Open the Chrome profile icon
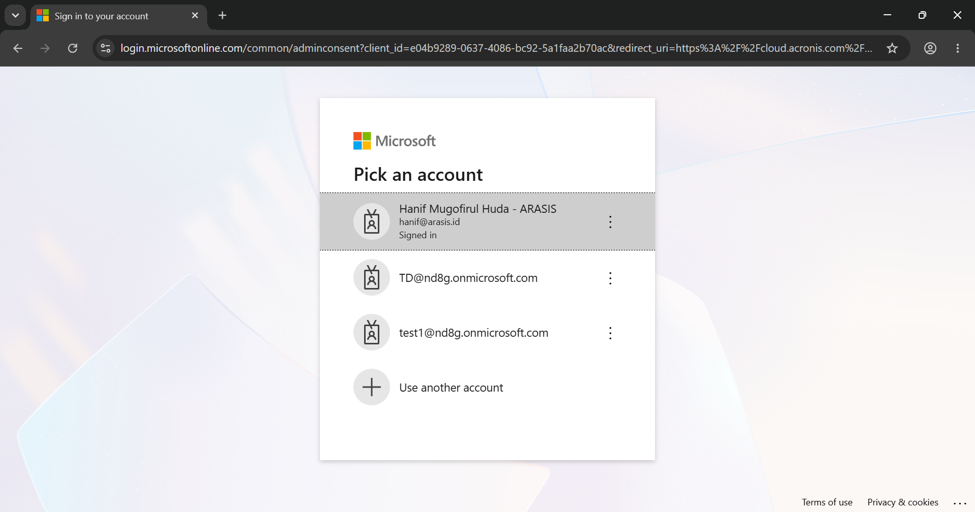This screenshot has height=512, width=975. [930, 48]
